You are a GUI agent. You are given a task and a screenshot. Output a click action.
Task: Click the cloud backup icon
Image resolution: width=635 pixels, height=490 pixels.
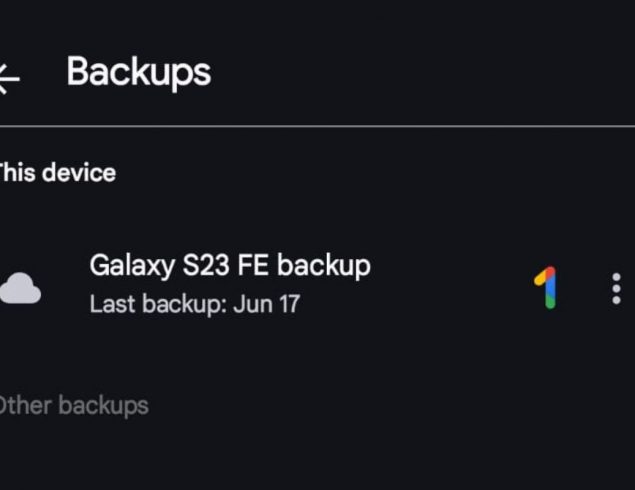tap(20, 287)
